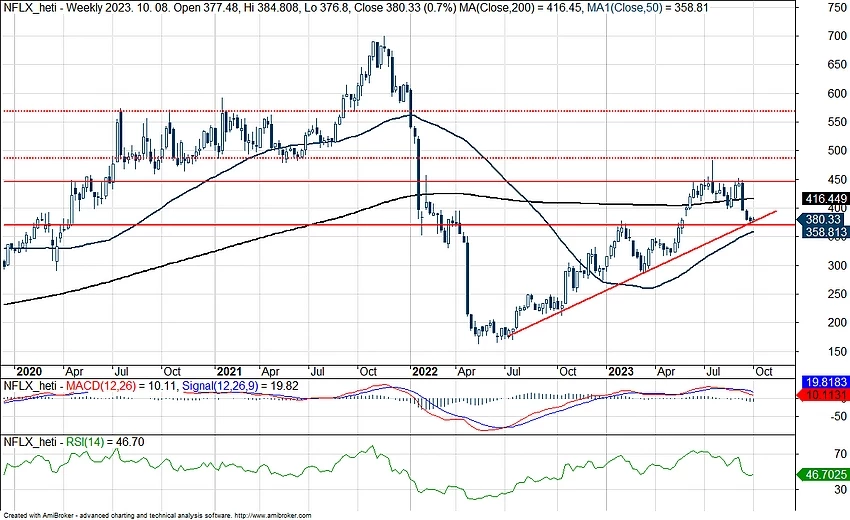850x520 pixels.
Task: Click the 380.33 last close price tag
Action: 822,220
